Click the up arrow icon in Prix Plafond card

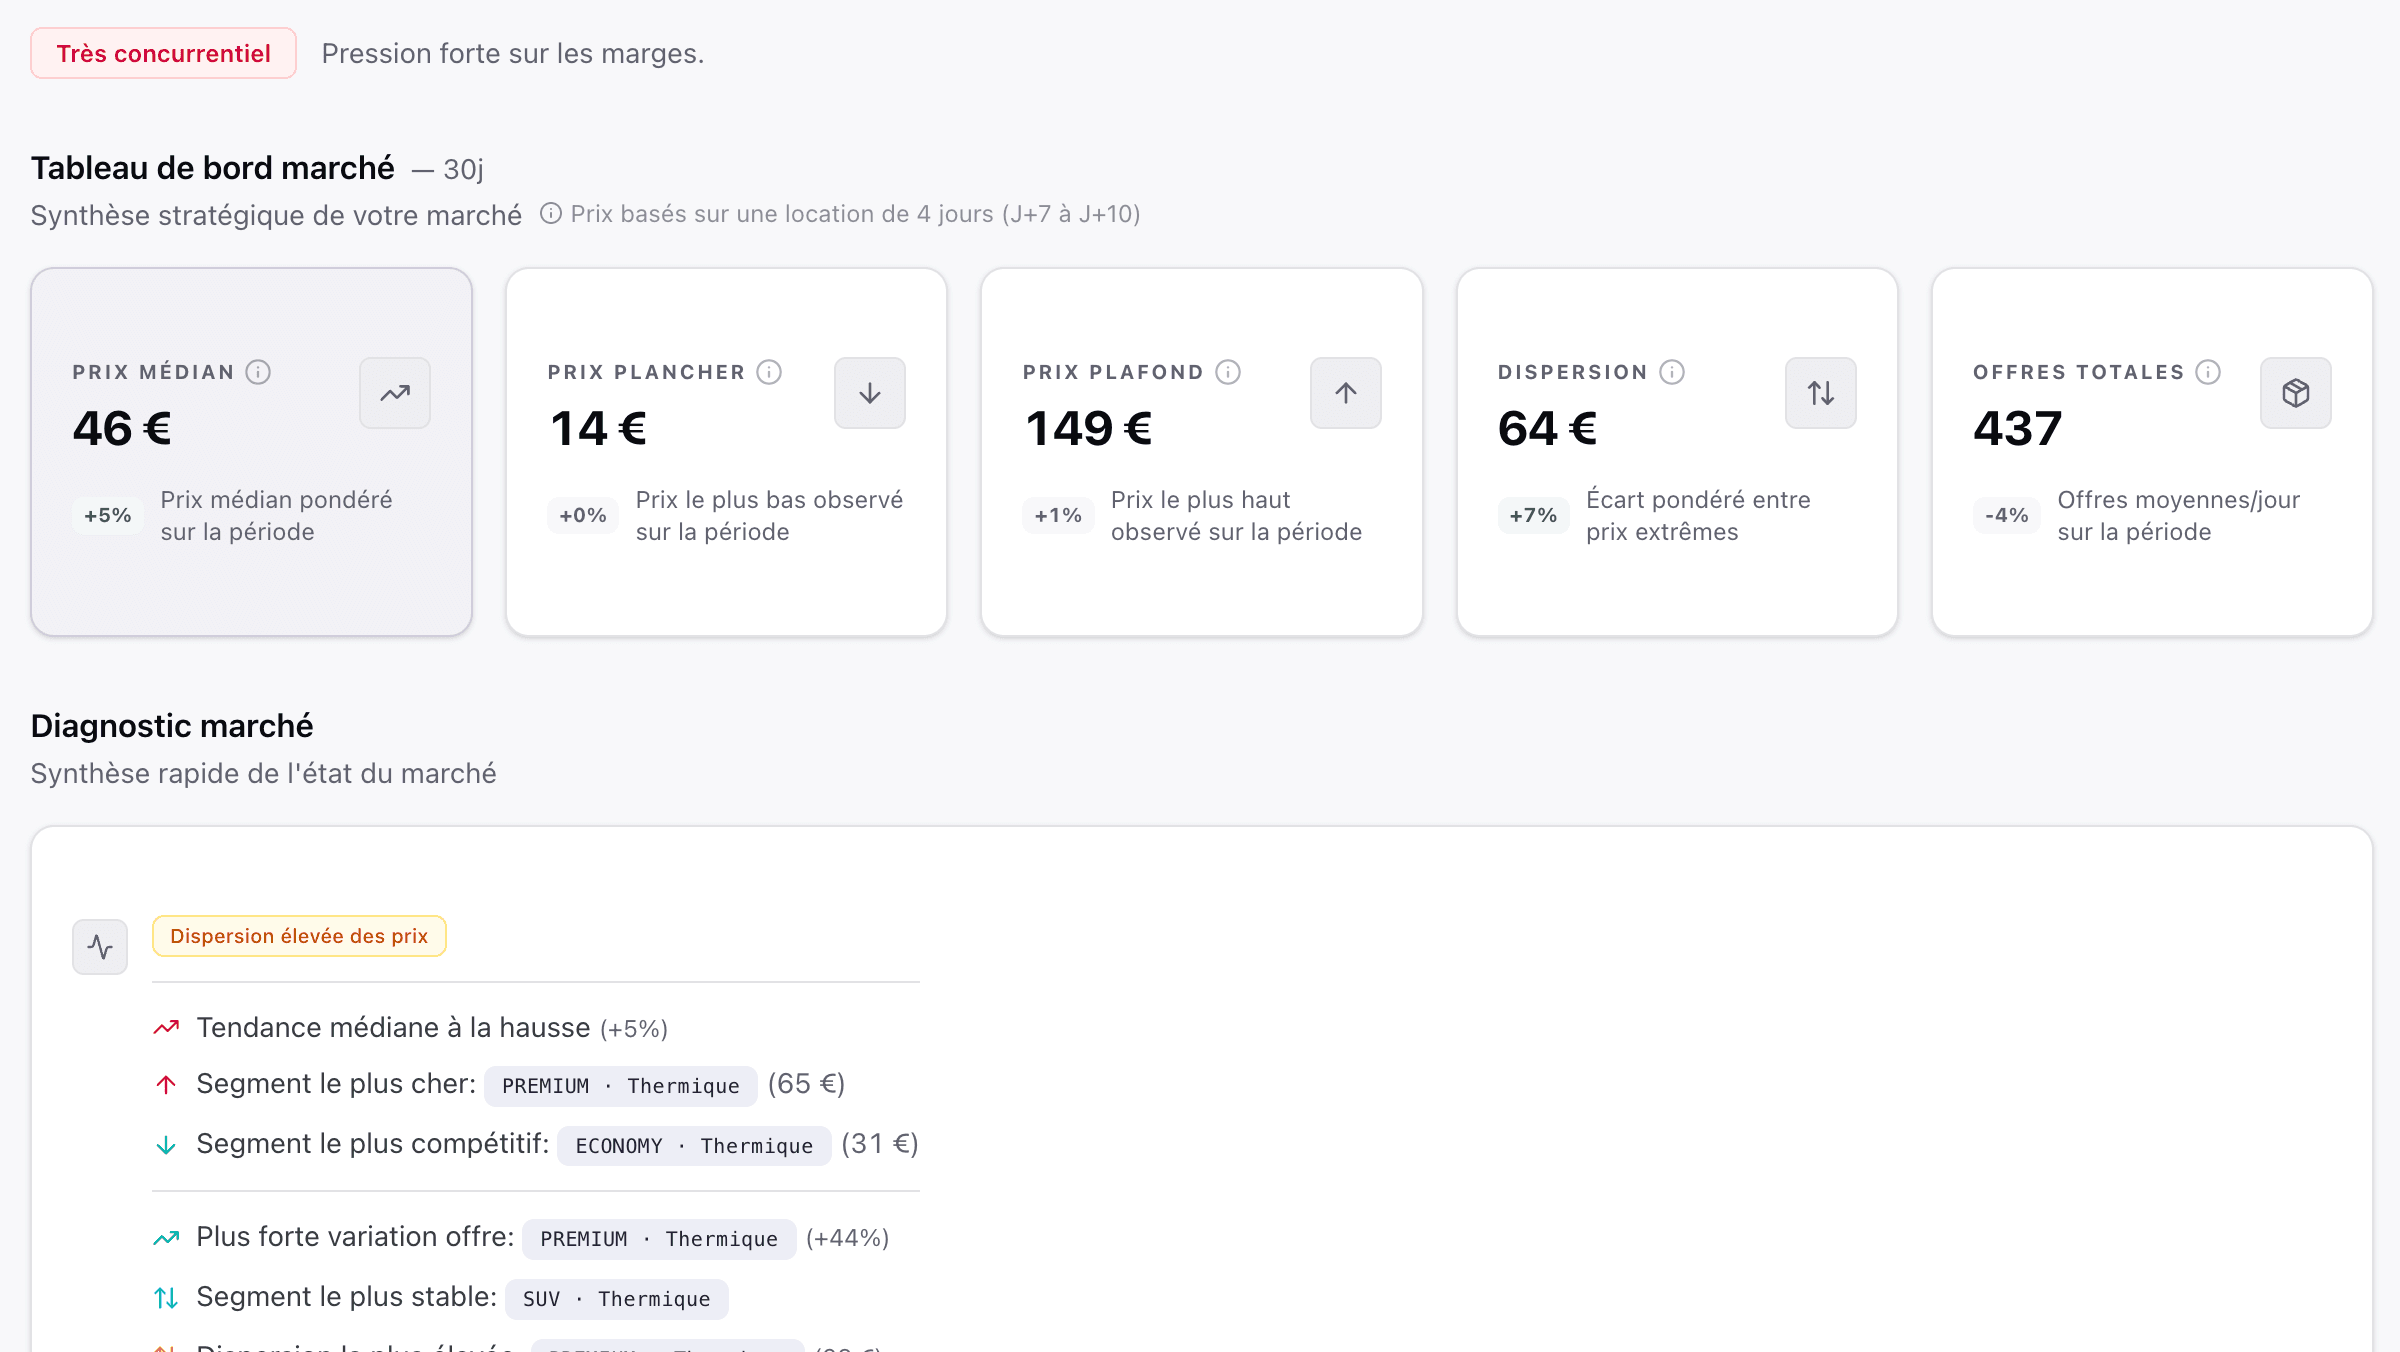point(1346,393)
